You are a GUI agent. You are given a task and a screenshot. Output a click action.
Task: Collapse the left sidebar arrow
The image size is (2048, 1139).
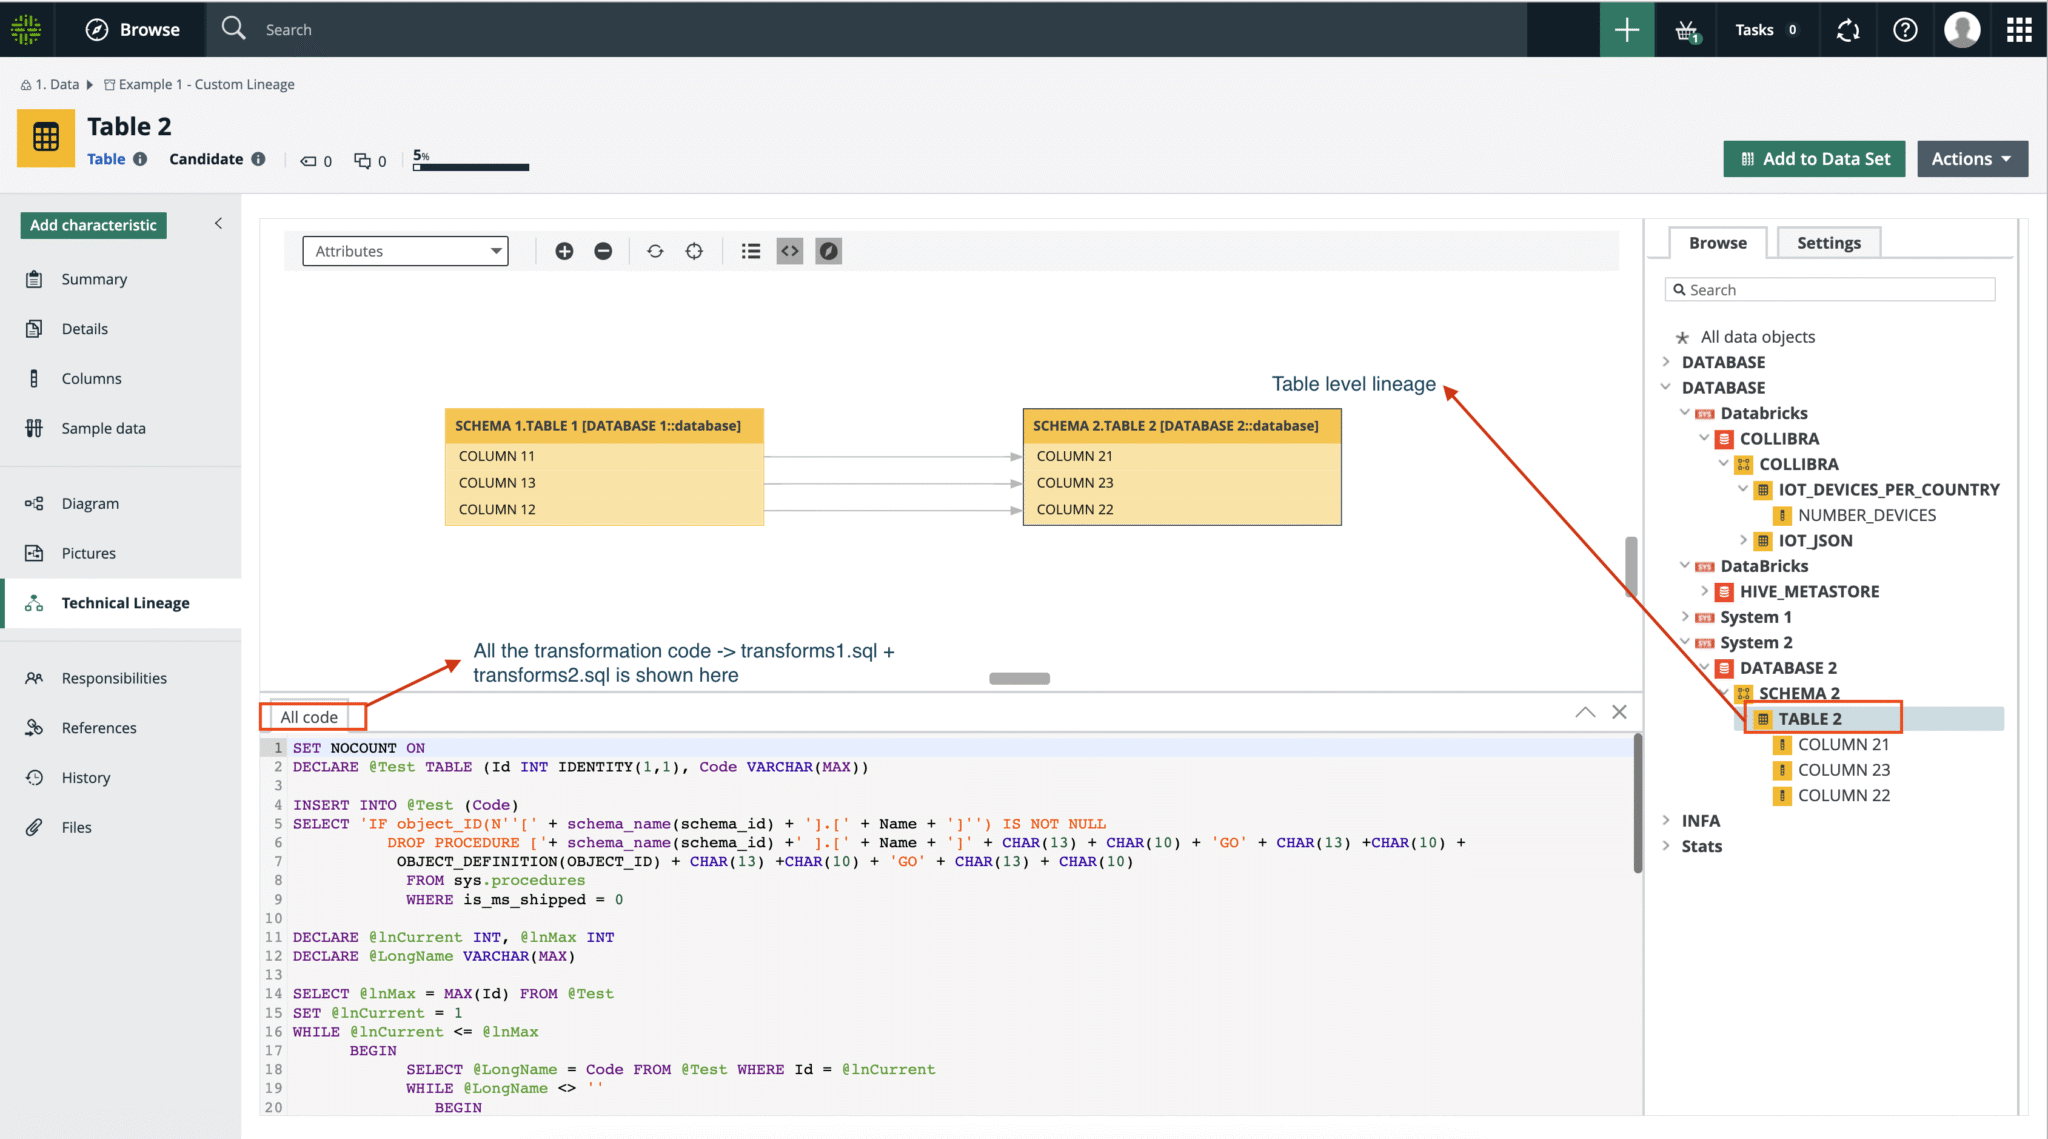[218, 224]
